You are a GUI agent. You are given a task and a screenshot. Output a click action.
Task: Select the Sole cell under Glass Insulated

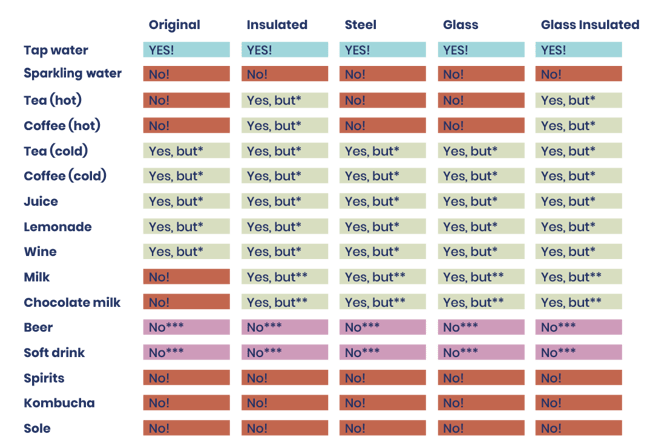(x=580, y=428)
